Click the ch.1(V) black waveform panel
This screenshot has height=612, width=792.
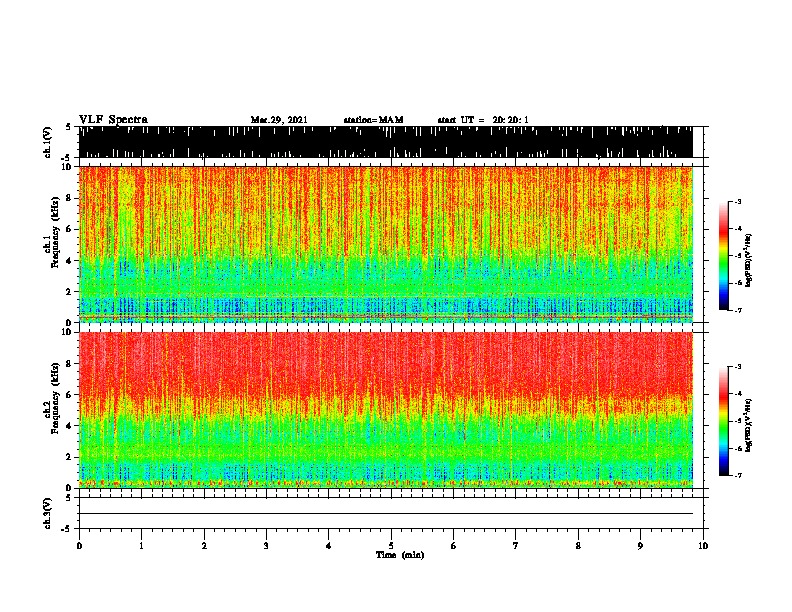[386, 142]
